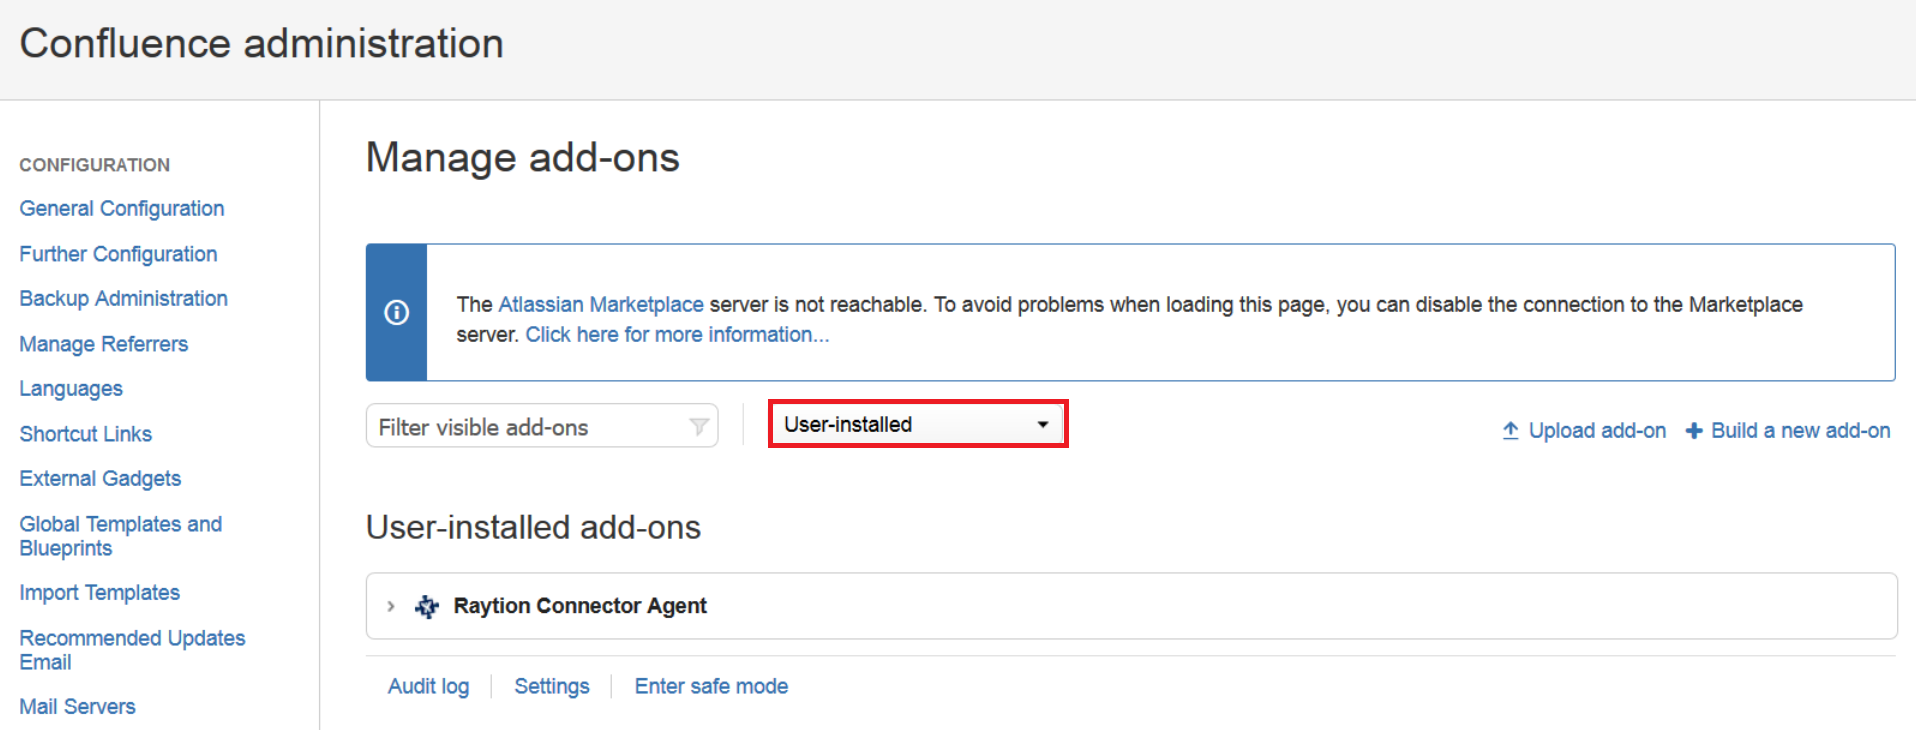This screenshot has height=730, width=1916.
Task: Open Further Configuration page
Action: coord(118,254)
